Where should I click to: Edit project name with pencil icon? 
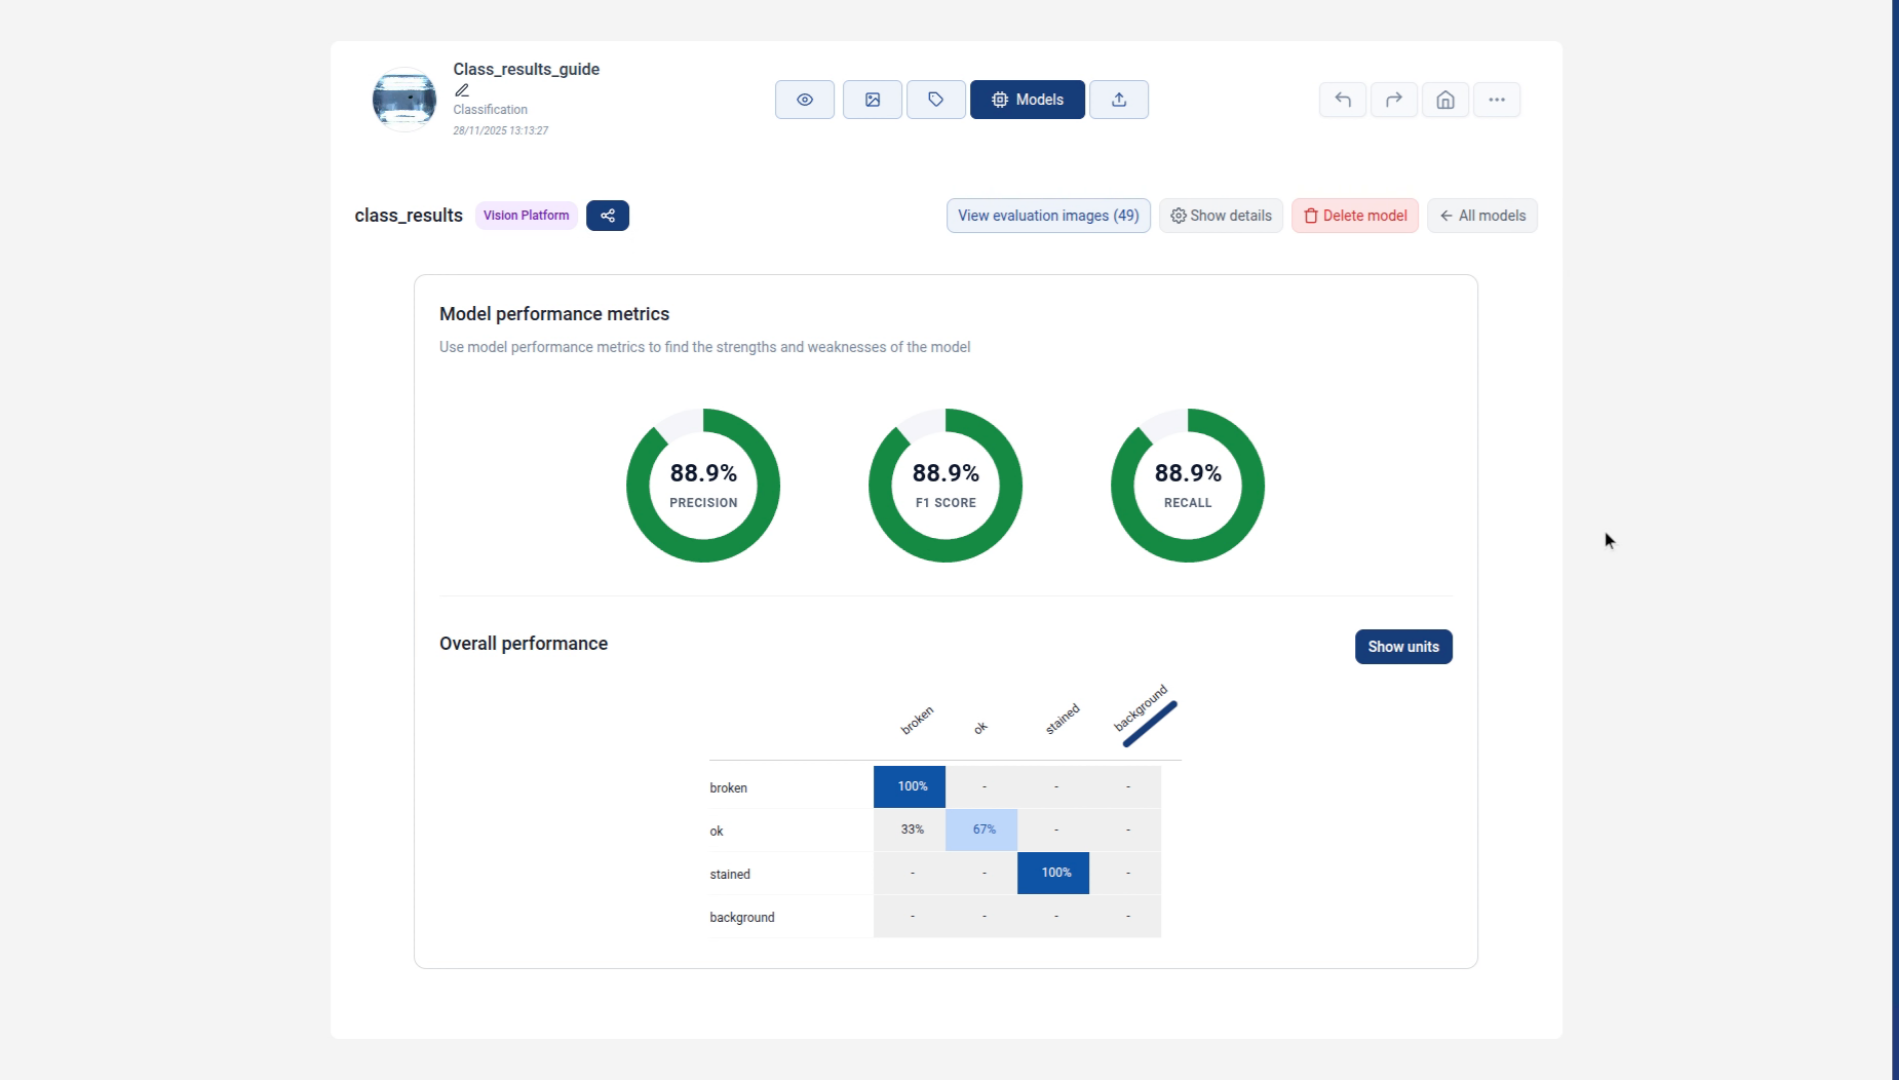coord(462,90)
